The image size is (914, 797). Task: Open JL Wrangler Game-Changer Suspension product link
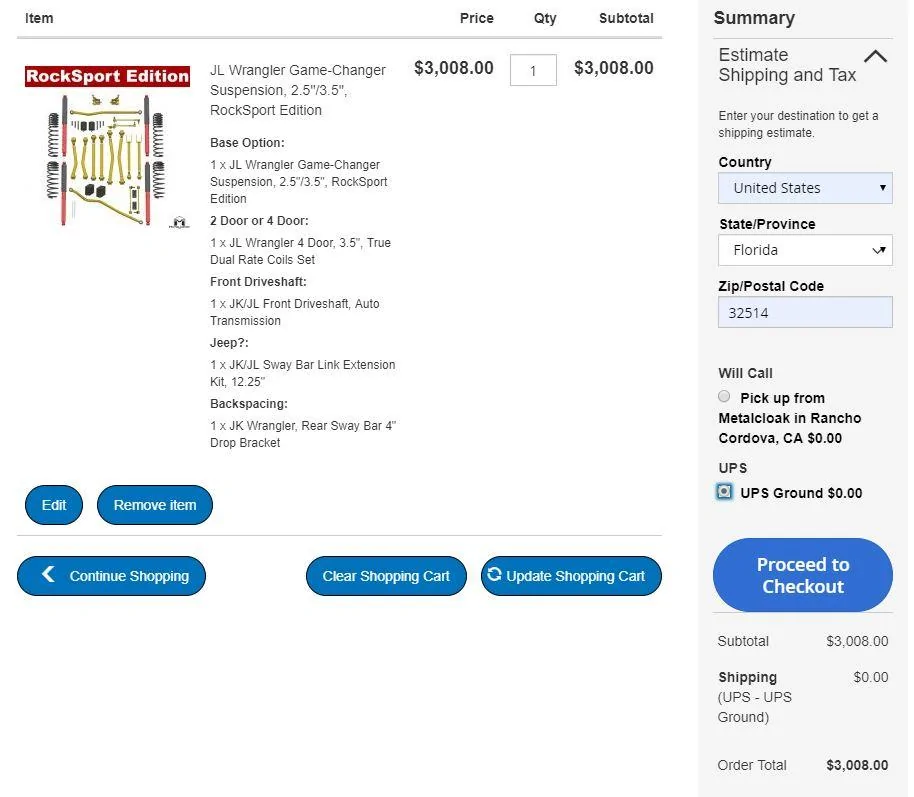pos(297,90)
